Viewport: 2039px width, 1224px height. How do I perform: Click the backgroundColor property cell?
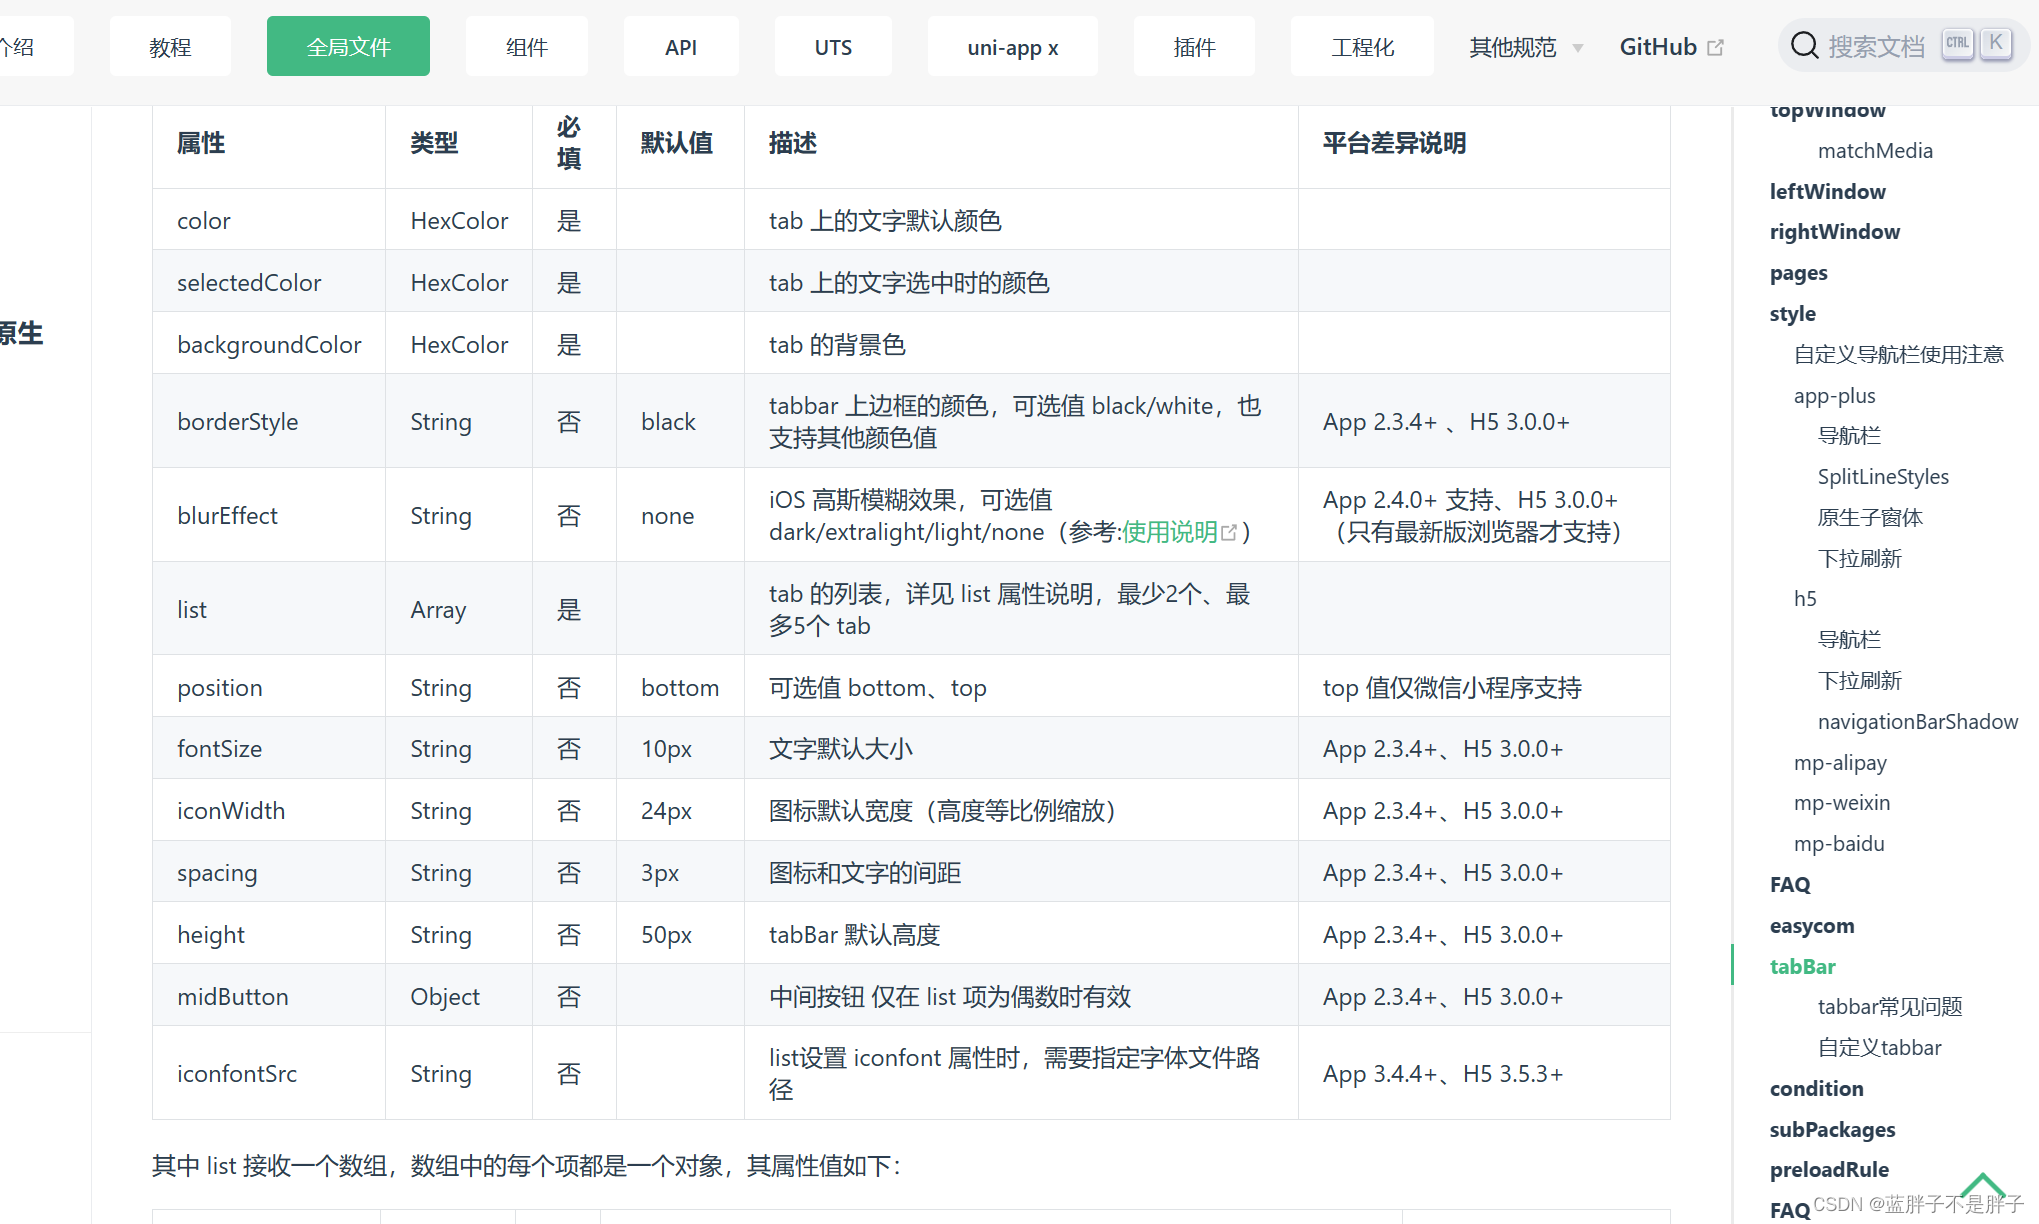coord(269,344)
